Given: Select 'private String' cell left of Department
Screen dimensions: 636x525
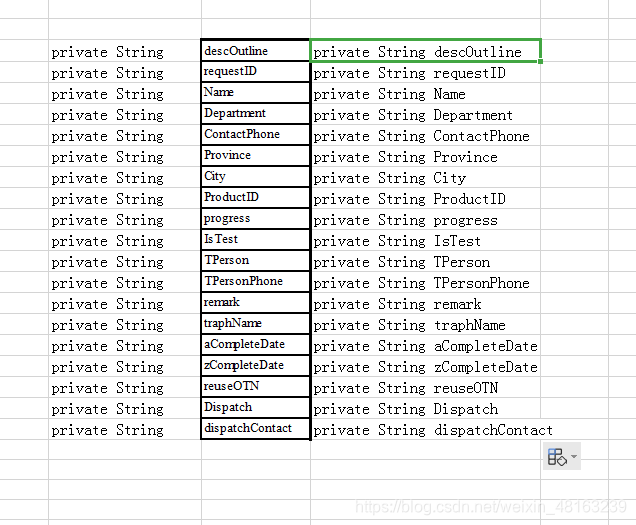Looking at the screenshot, I should click(x=125, y=114).
